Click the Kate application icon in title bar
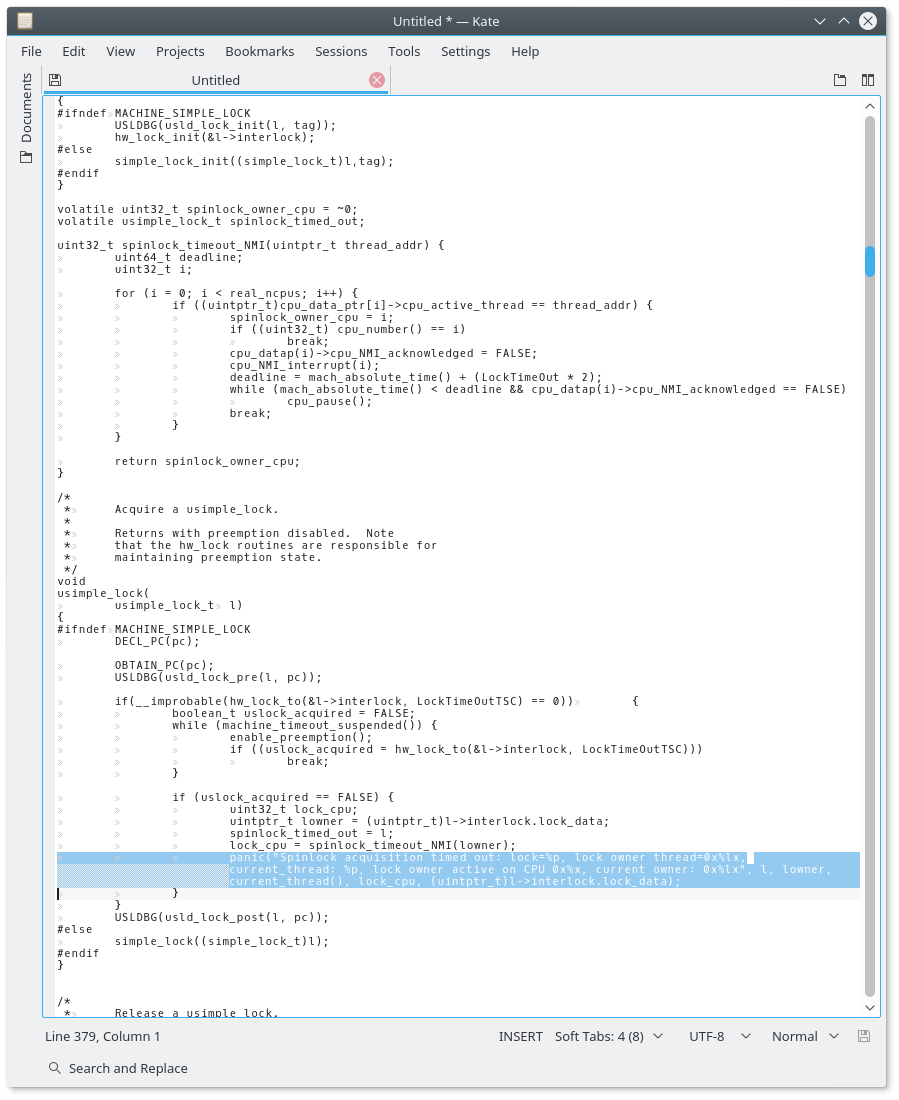 pos(25,21)
